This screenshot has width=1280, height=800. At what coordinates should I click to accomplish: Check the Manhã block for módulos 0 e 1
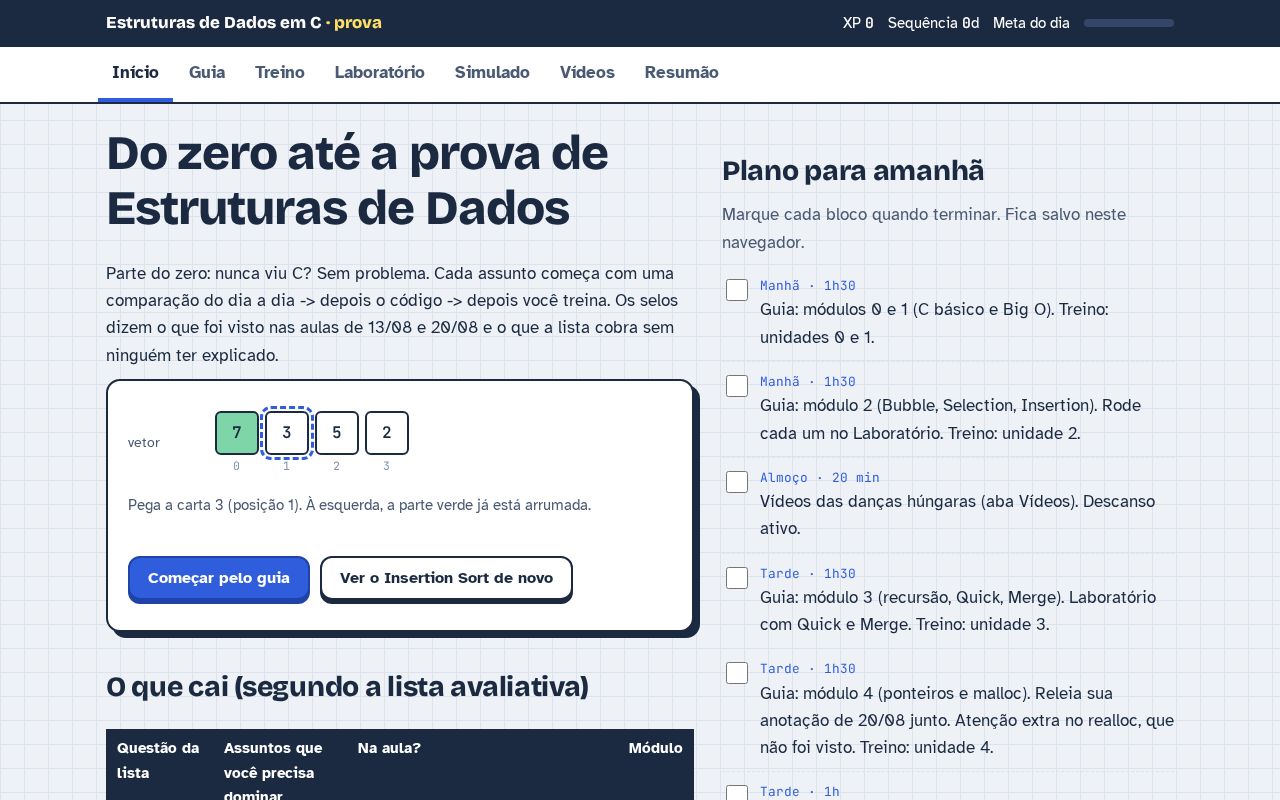(x=737, y=290)
